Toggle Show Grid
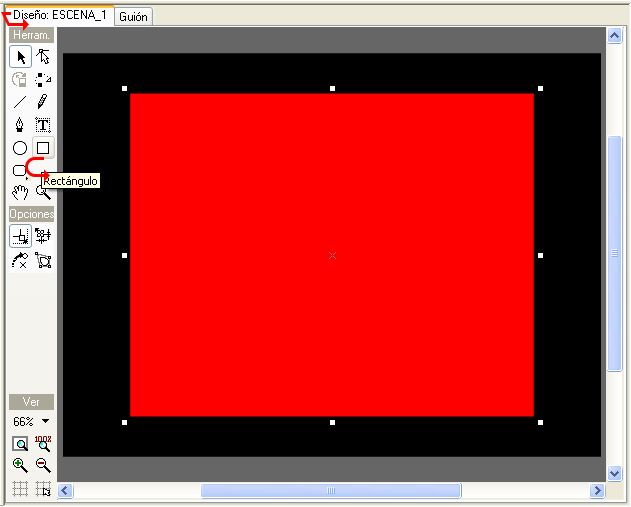The width and height of the screenshot is (631, 507). (x=20, y=489)
